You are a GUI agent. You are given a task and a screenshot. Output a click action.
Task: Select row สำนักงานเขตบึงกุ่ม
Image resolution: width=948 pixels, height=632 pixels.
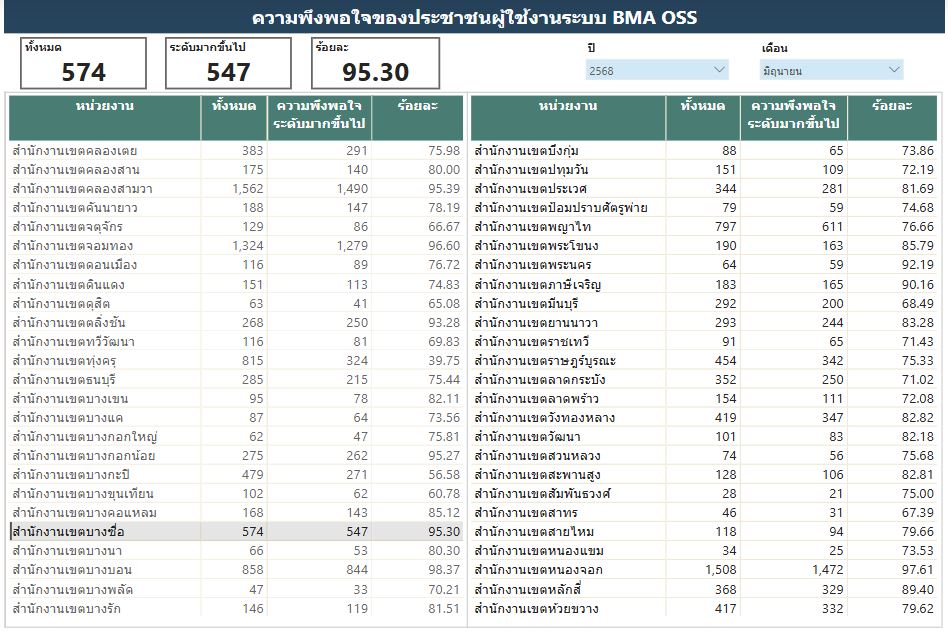coord(704,151)
